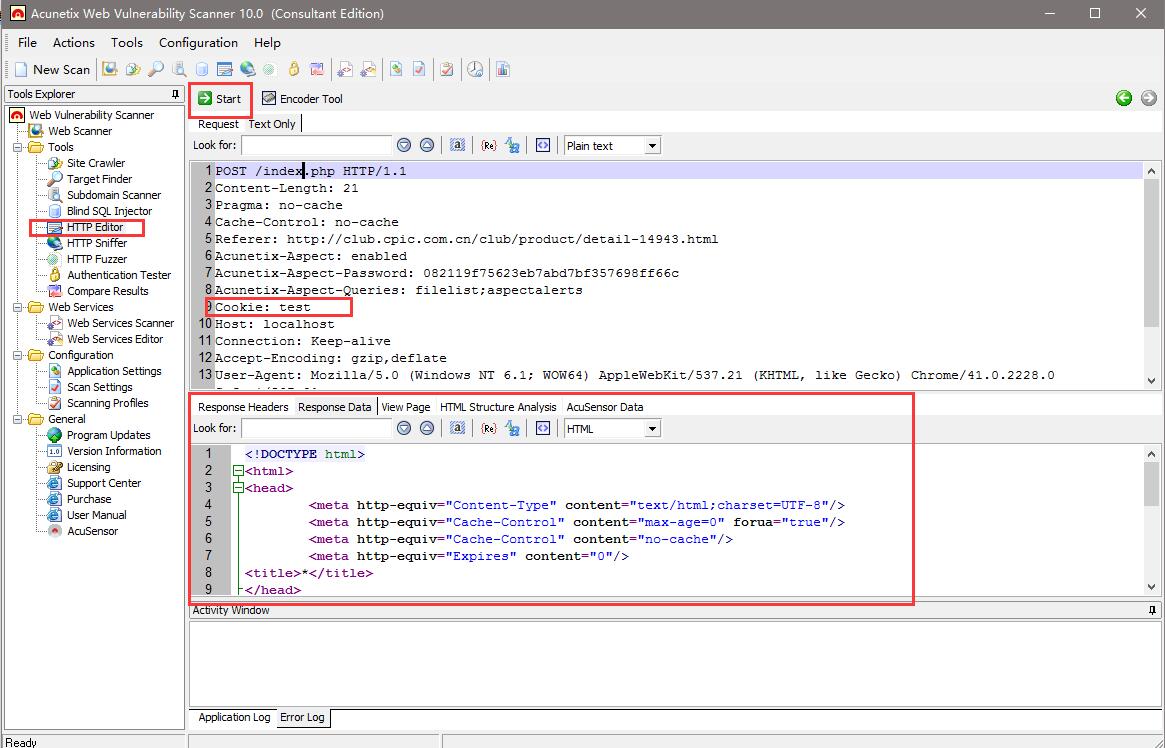
Task: Click the Scheduler clock icon in toolbar
Action: [475, 69]
